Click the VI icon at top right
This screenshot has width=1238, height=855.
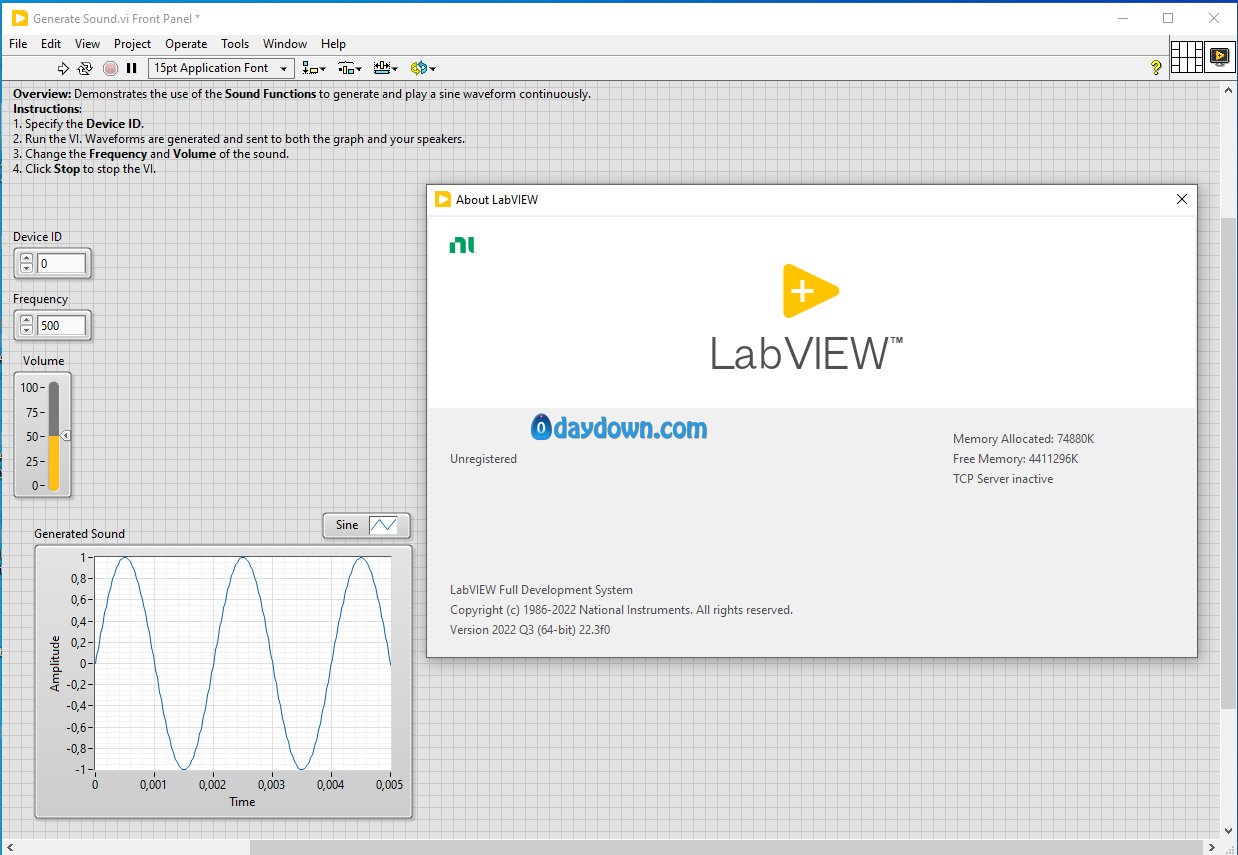point(1219,57)
